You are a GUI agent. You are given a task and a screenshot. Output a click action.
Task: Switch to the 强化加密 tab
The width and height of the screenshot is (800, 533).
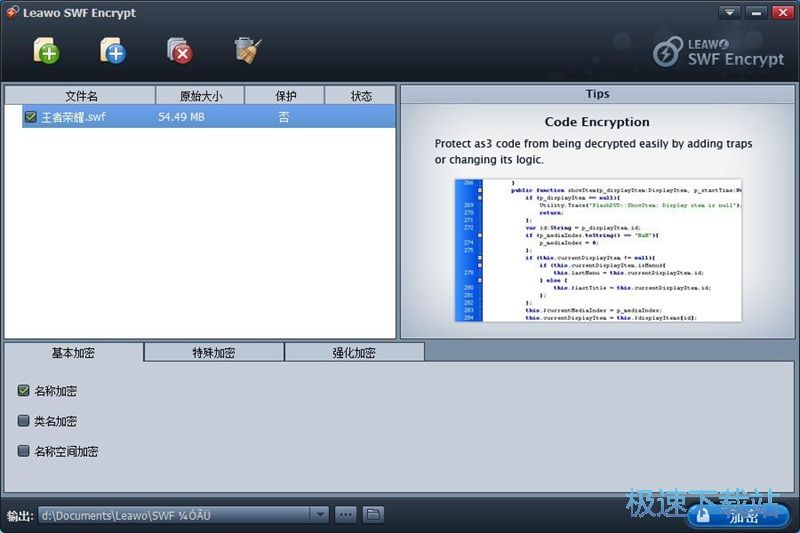[354, 352]
